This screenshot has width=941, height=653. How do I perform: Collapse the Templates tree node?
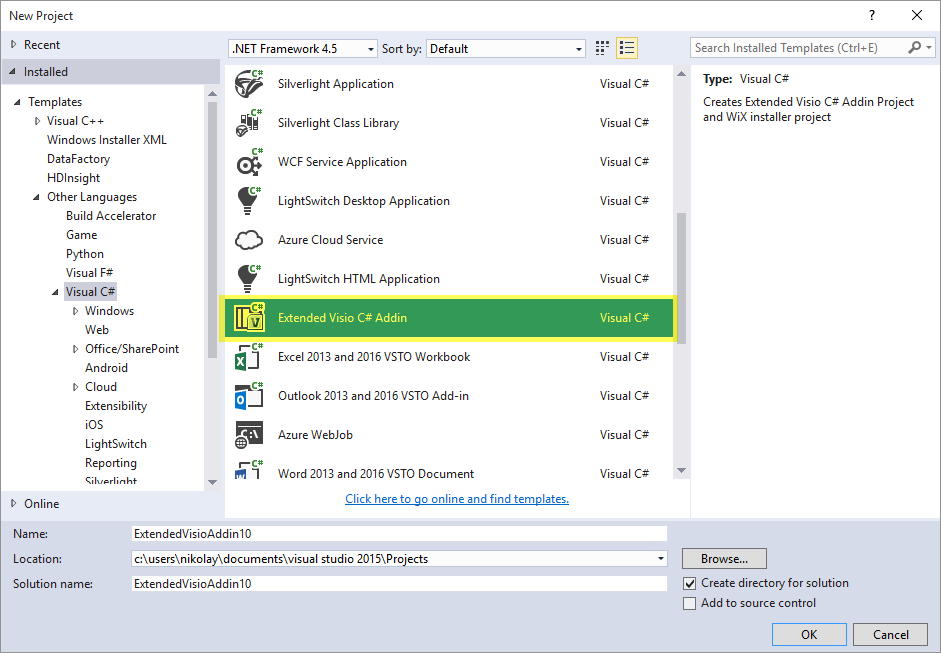coord(17,102)
